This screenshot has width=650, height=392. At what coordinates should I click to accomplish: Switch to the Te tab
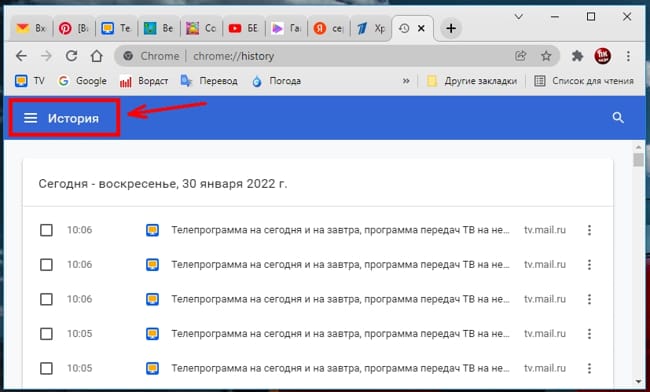(x=116, y=28)
